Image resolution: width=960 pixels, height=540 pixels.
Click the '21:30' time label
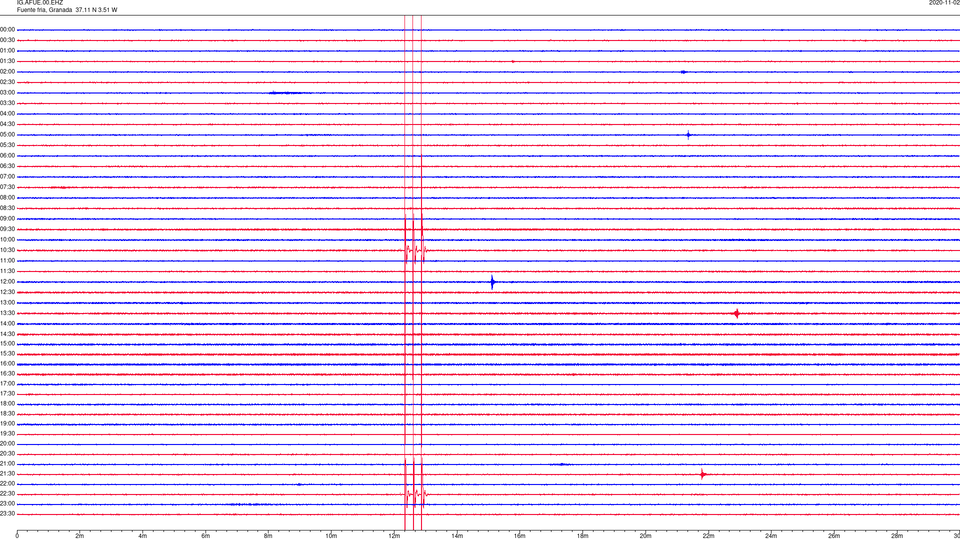[7, 473]
